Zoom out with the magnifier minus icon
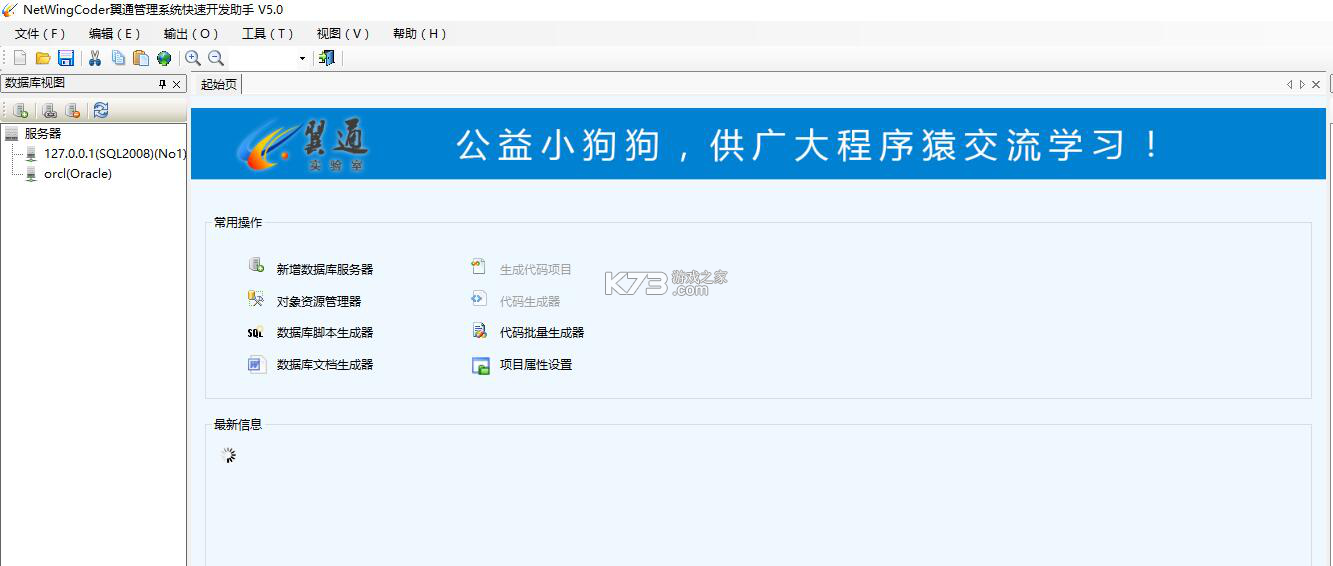This screenshot has height=566, width=1333. pos(216,58)
